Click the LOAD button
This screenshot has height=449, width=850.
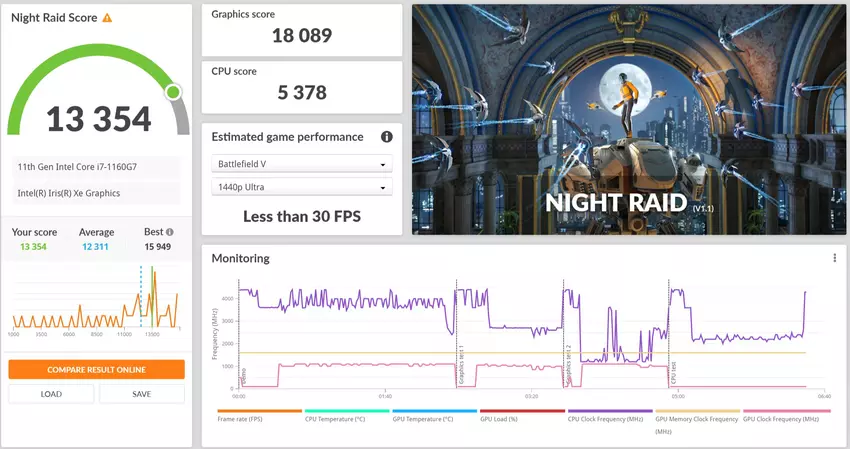click(x=51, y=394)
